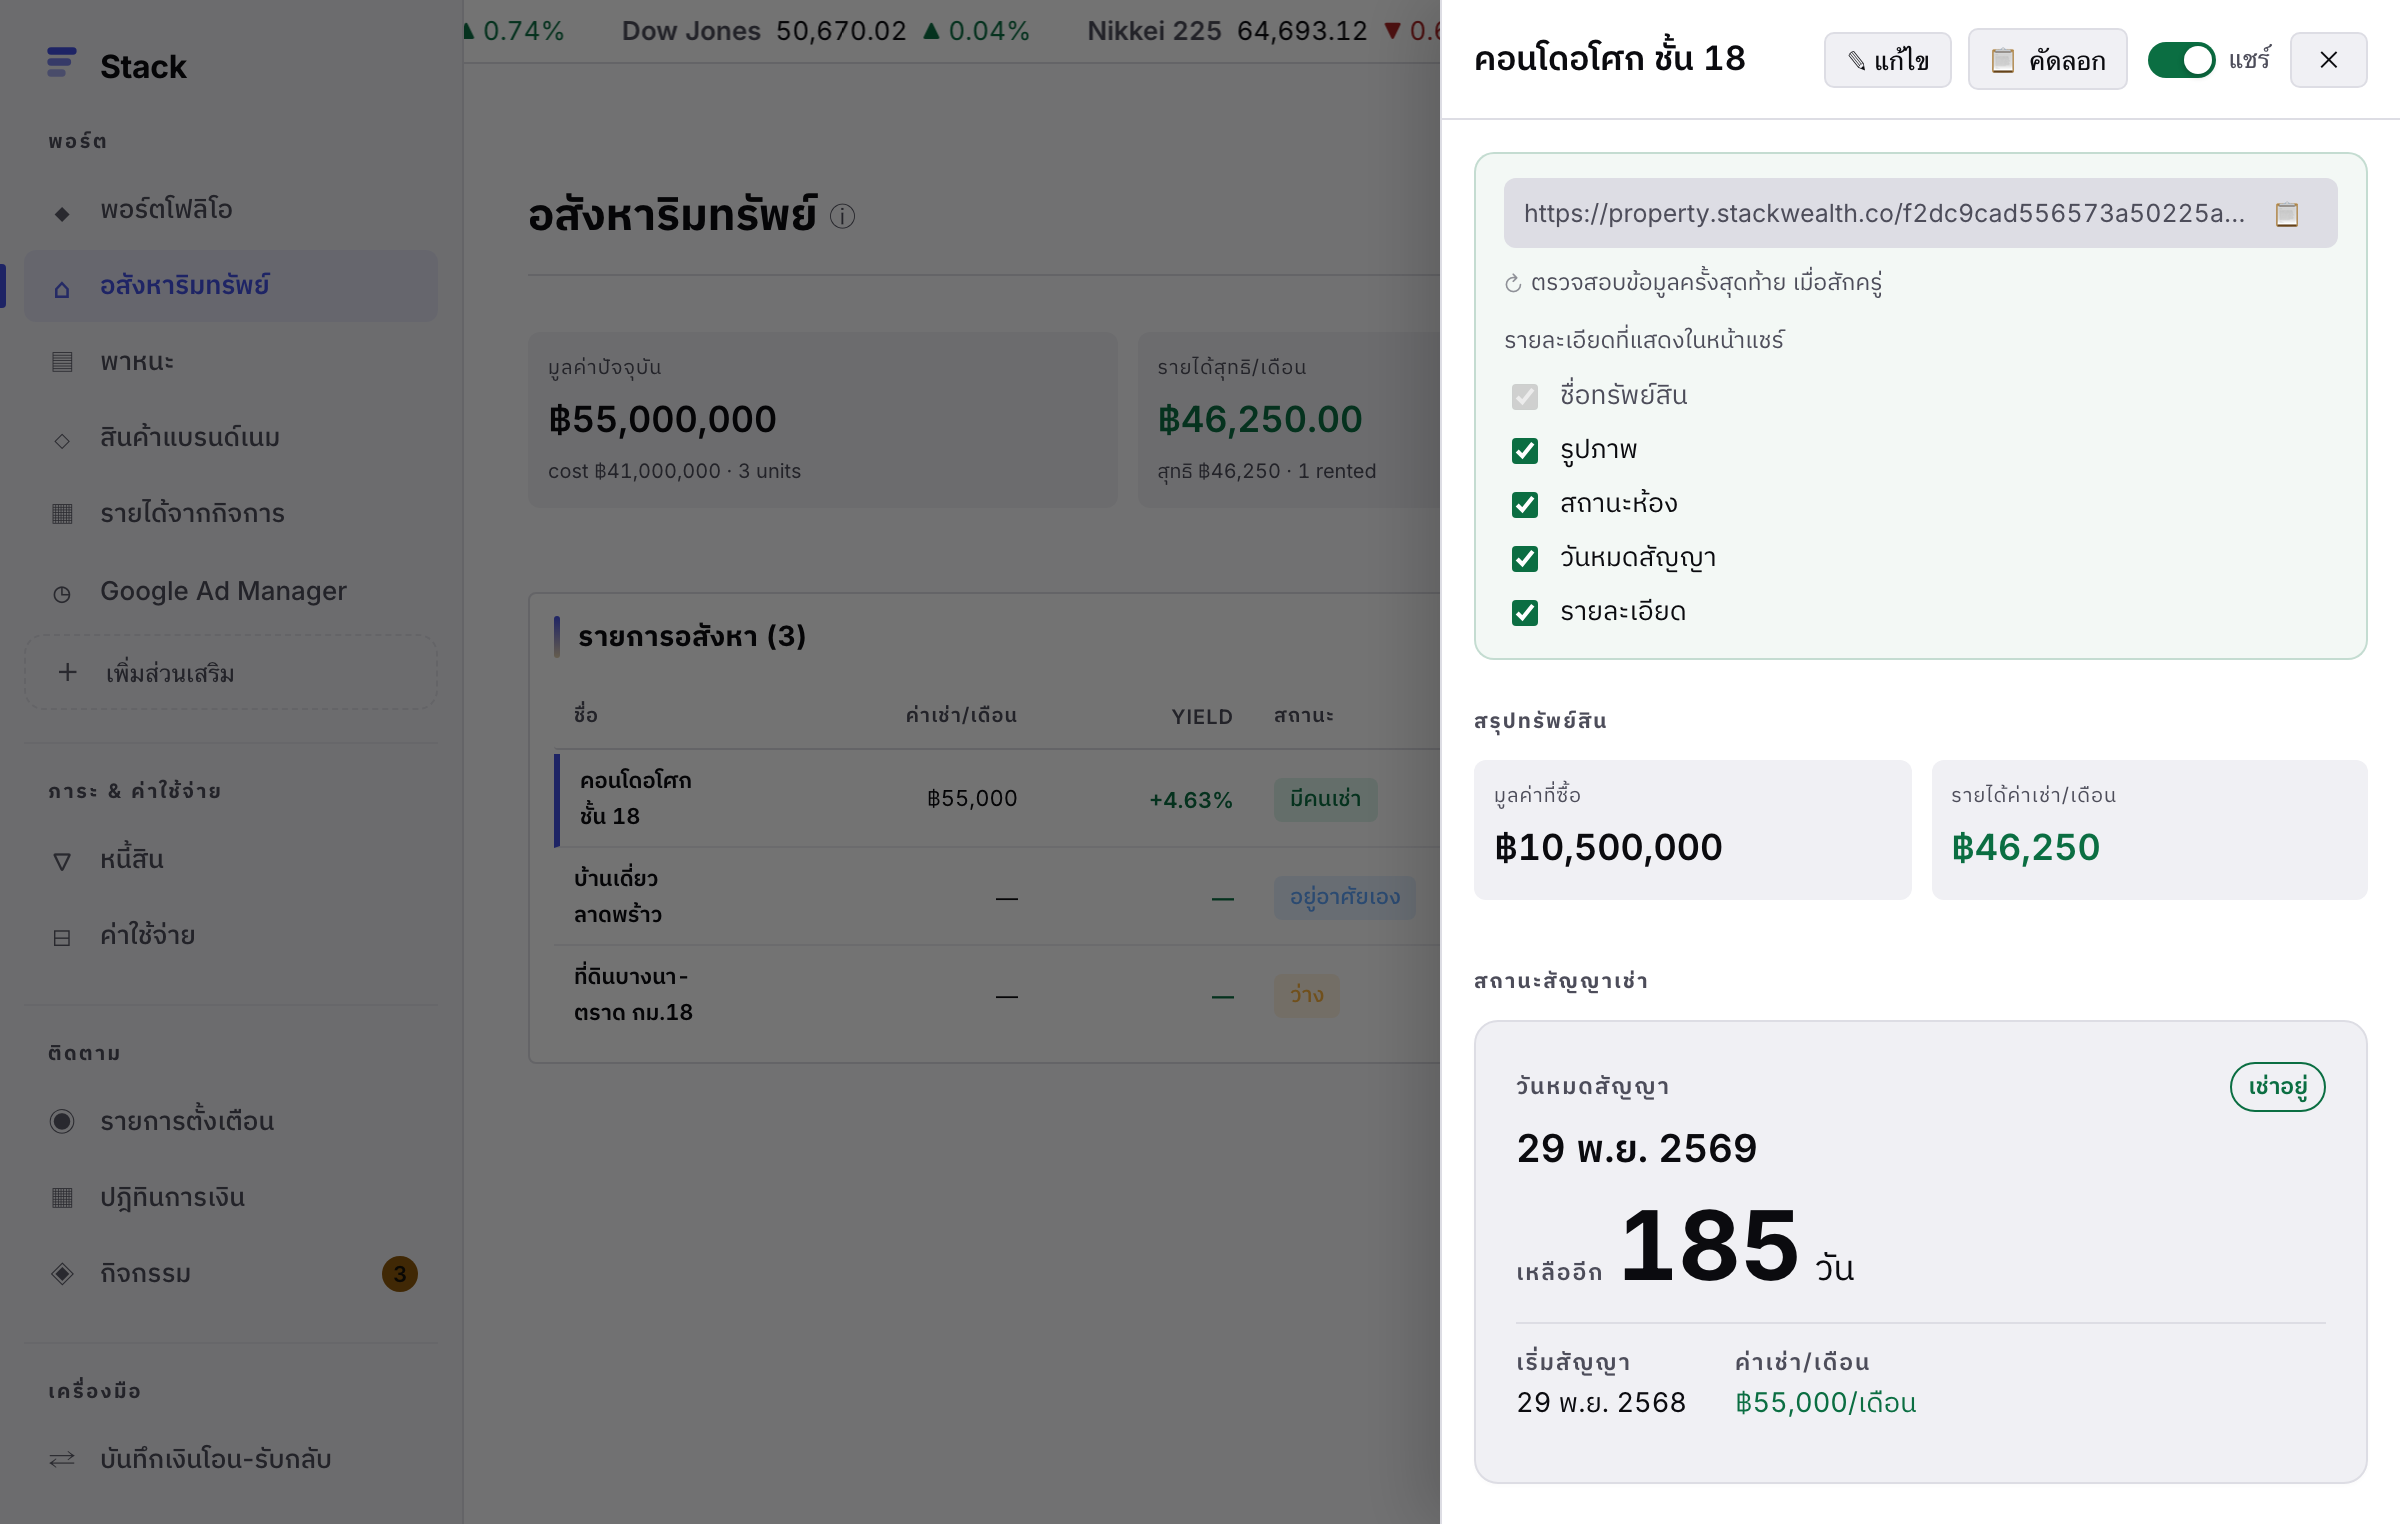2400x1524 pixels.
Task: Open บันทึกเงินโอน-รับกลับ tool
Action: coord(231,1460)
